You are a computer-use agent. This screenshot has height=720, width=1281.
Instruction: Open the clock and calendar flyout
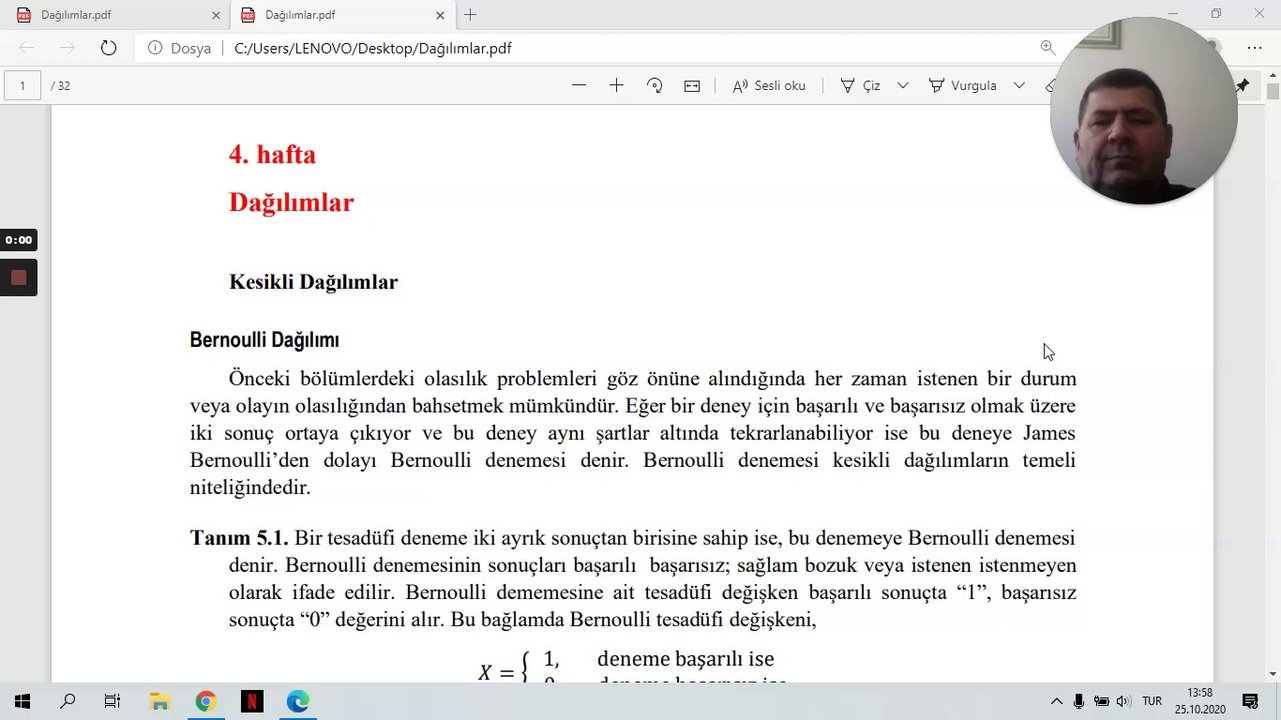coord(1200,701)
